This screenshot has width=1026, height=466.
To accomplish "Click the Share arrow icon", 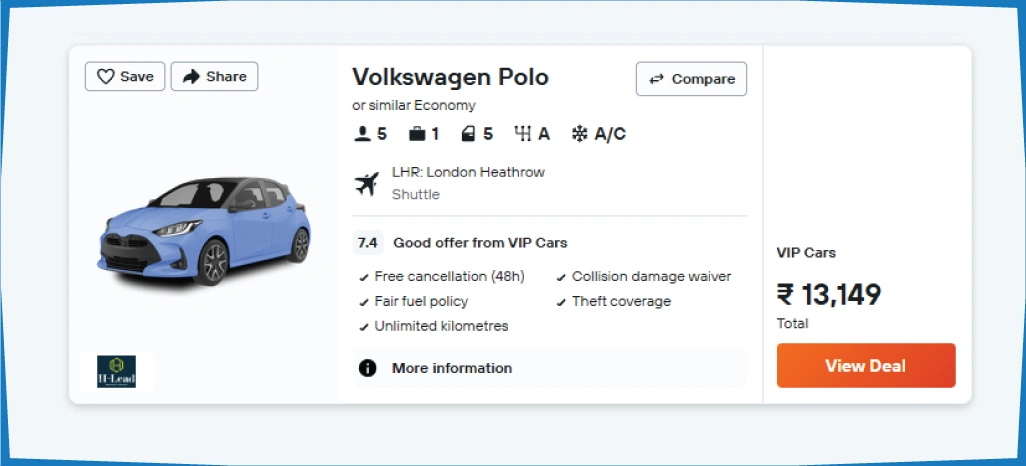I will coord(191,77).
